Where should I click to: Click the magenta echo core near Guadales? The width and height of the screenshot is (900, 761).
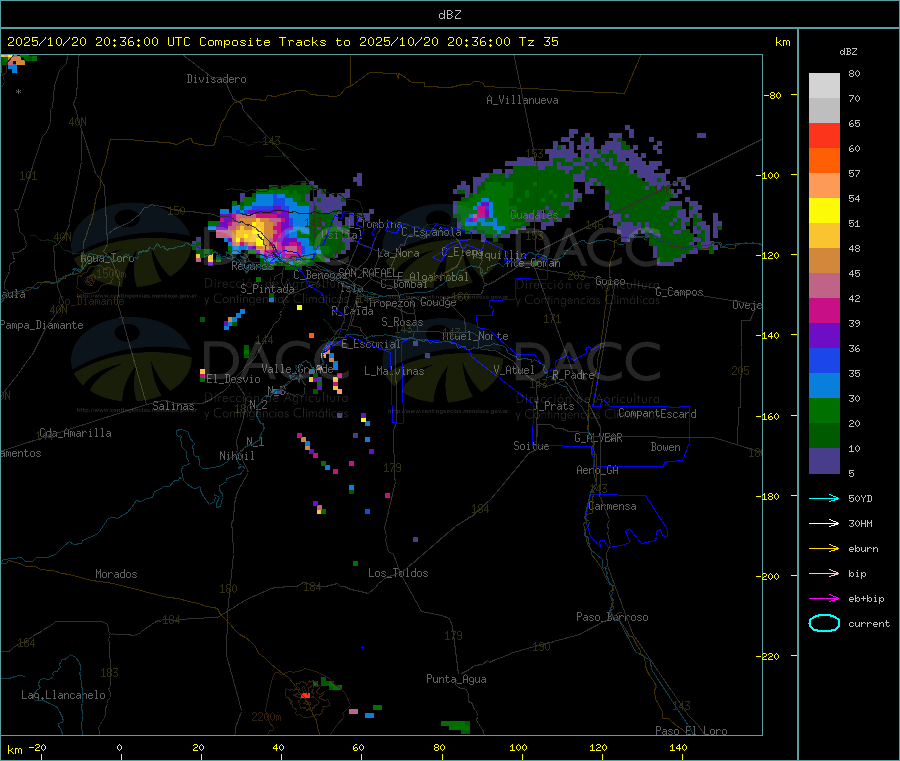481,211
